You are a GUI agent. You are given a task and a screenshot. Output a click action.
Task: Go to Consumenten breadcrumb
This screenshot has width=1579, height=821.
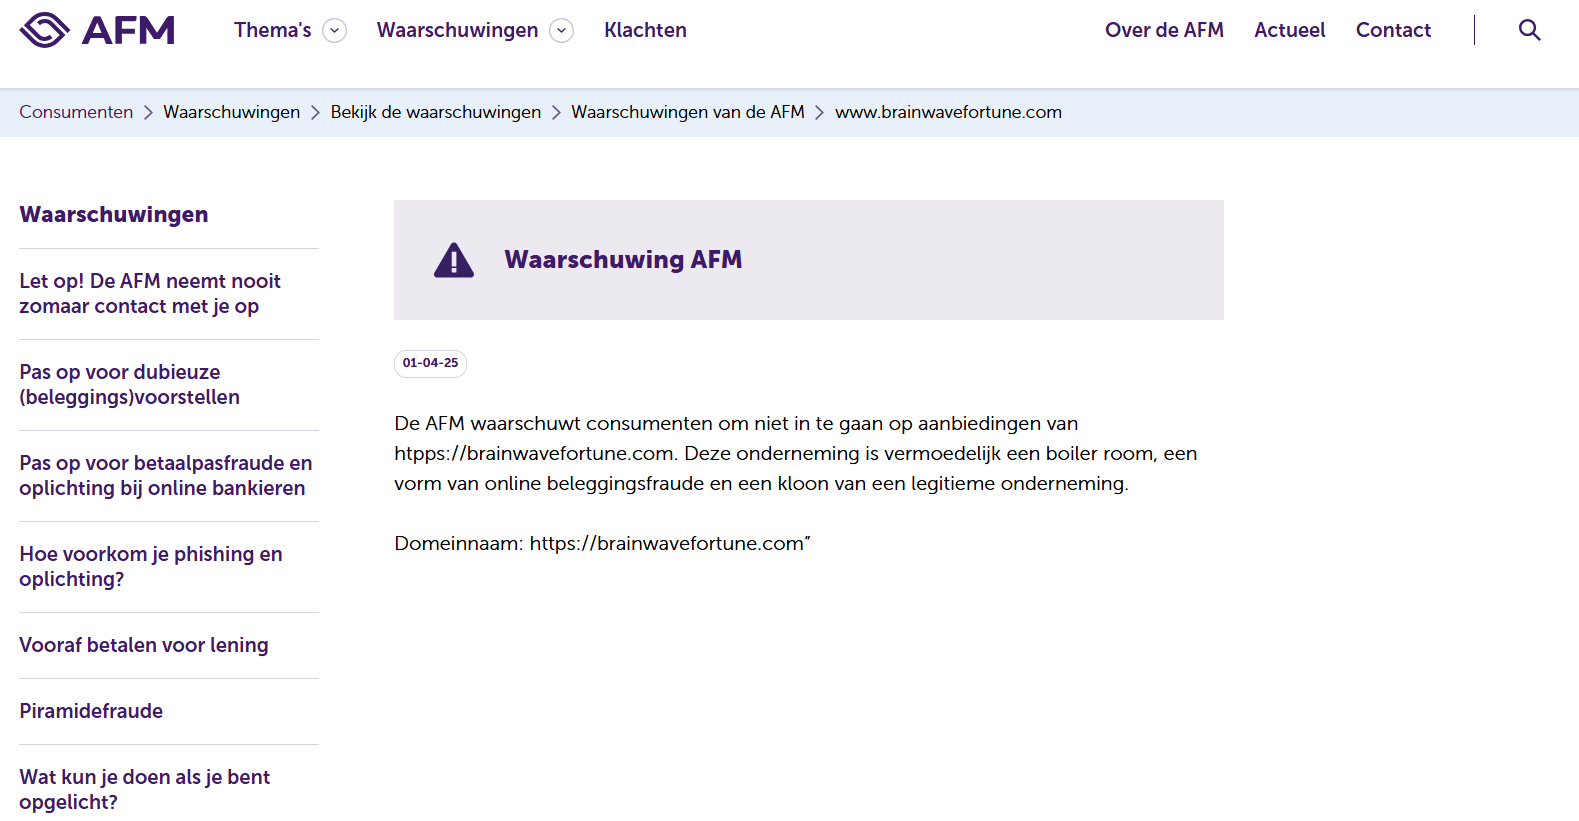[x=76, y=112]
